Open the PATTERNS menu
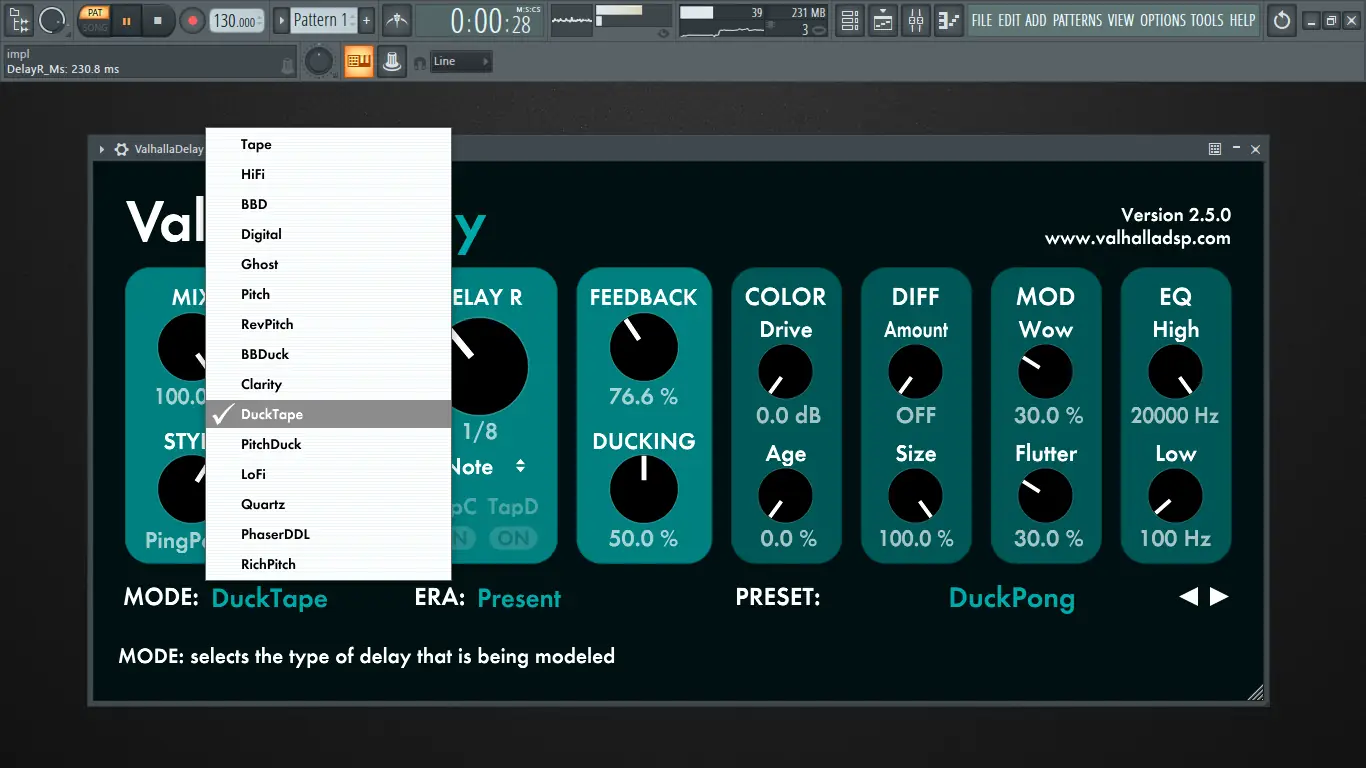The width and height of the screenshot is (1366, 768). (x=1078, y=20)
